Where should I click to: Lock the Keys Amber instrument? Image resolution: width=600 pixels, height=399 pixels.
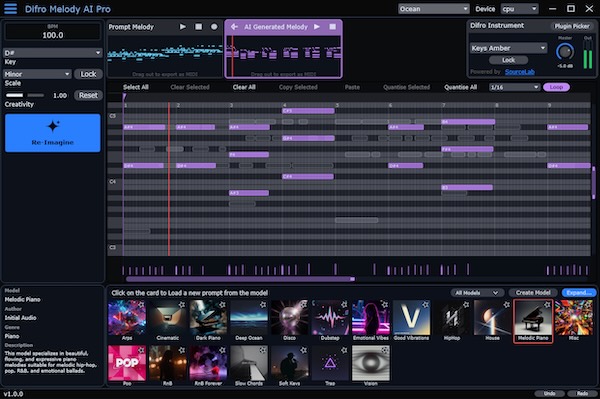click(x=509, y=60)
